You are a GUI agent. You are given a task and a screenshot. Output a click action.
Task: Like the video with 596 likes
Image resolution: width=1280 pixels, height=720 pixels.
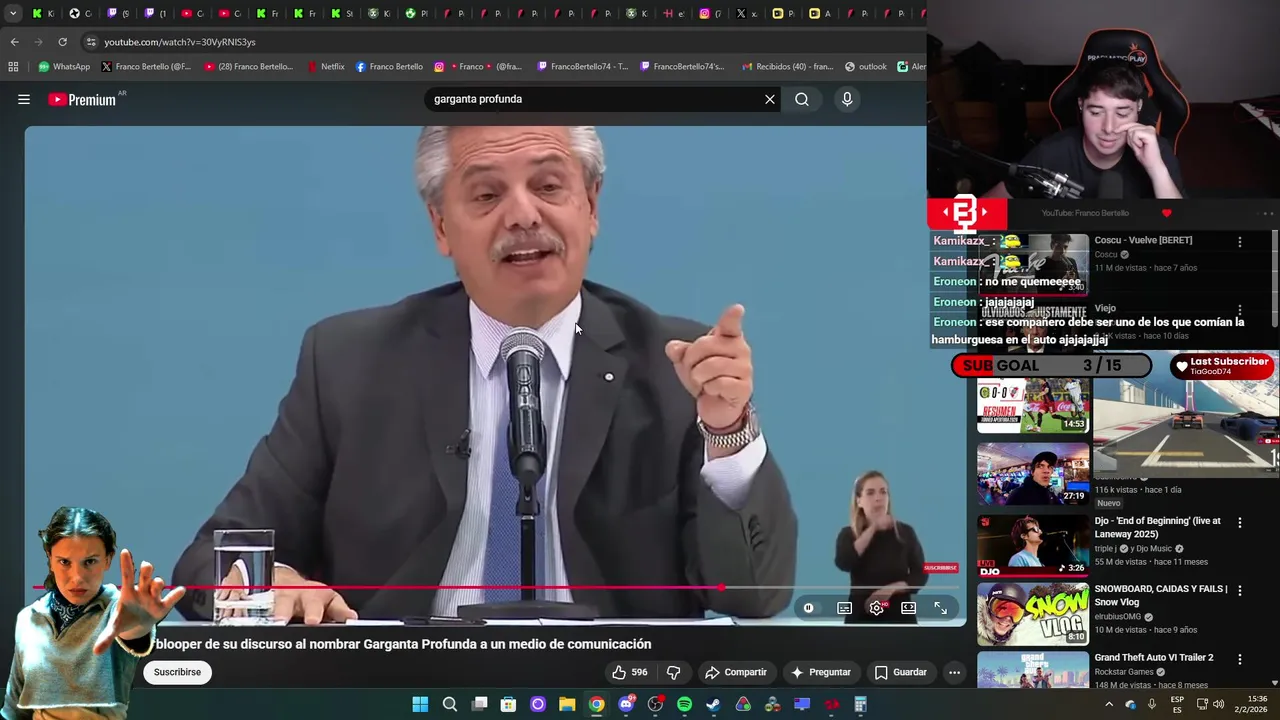pos(629,672)
